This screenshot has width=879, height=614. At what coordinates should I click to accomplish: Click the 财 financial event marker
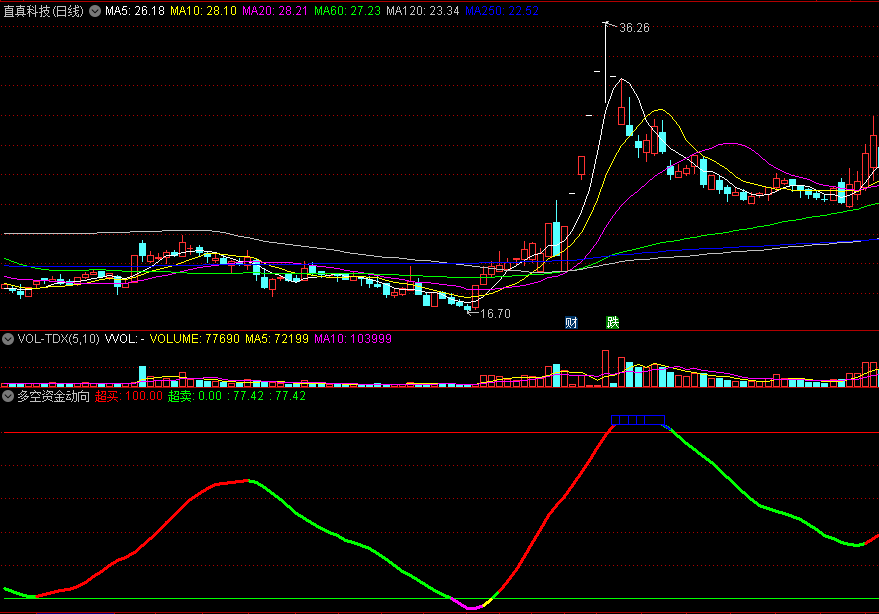(x=571, y=322)
